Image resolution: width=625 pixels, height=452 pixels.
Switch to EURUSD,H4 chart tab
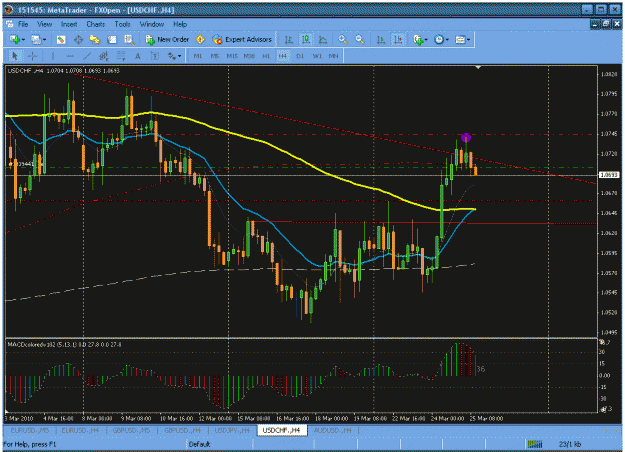[80, 430]
